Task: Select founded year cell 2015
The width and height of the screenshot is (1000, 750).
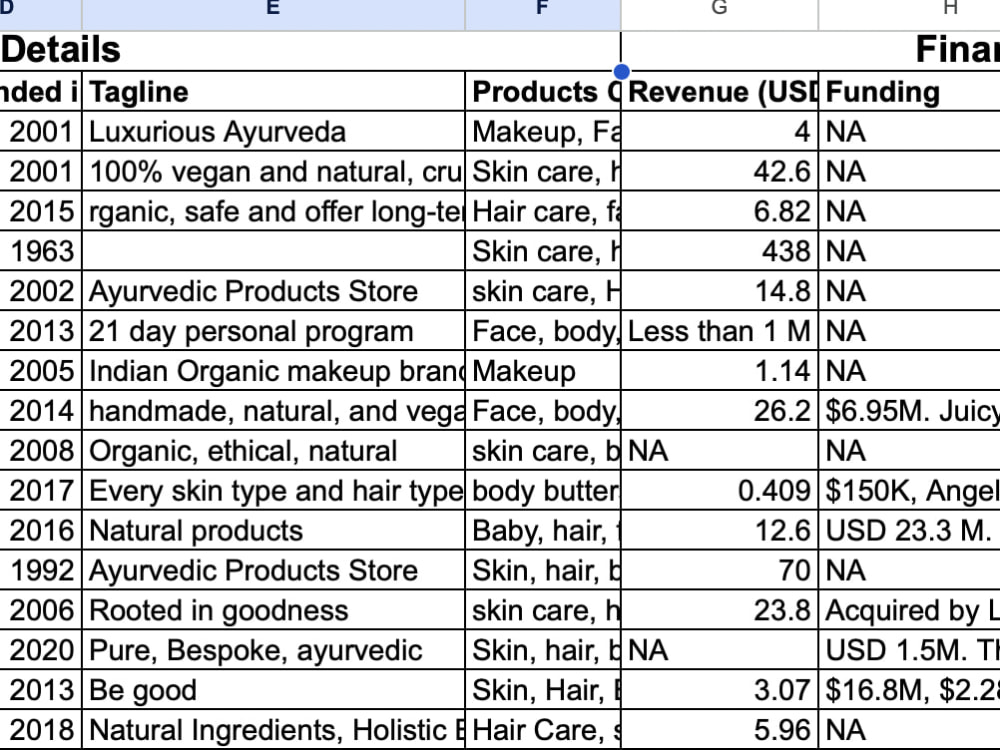Action: click(x=41, y=211)
